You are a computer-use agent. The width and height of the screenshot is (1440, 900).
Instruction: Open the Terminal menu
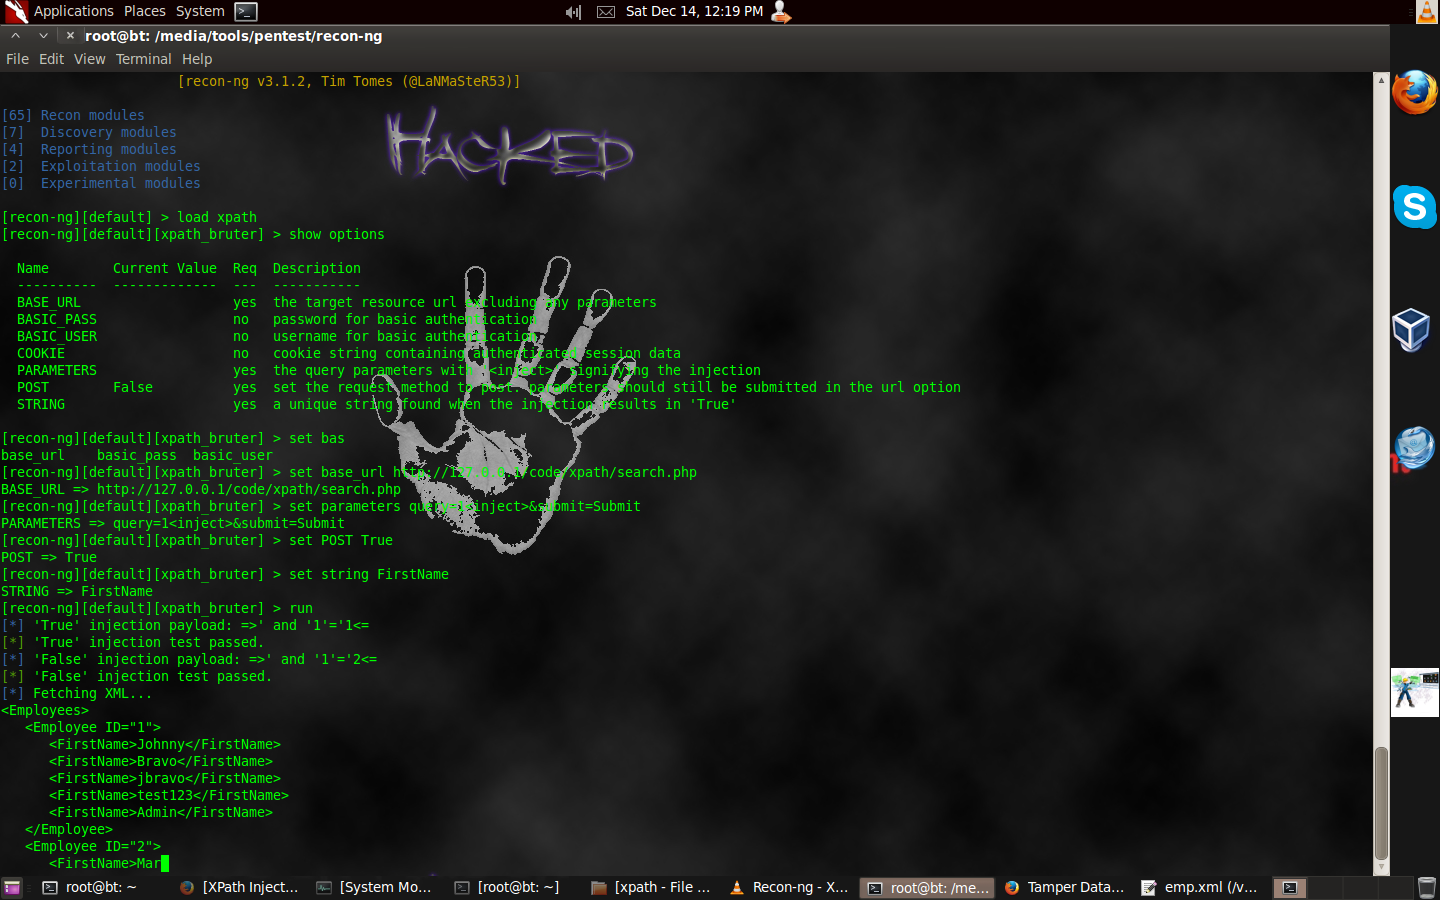click(x=143, y=59)
